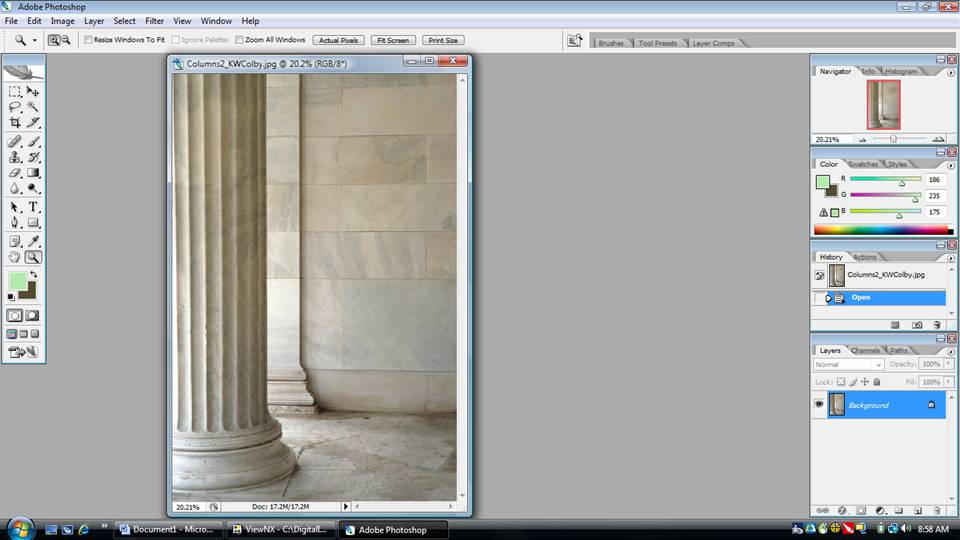Select the Rectangular Marquee tool

[x=15, y=91]
